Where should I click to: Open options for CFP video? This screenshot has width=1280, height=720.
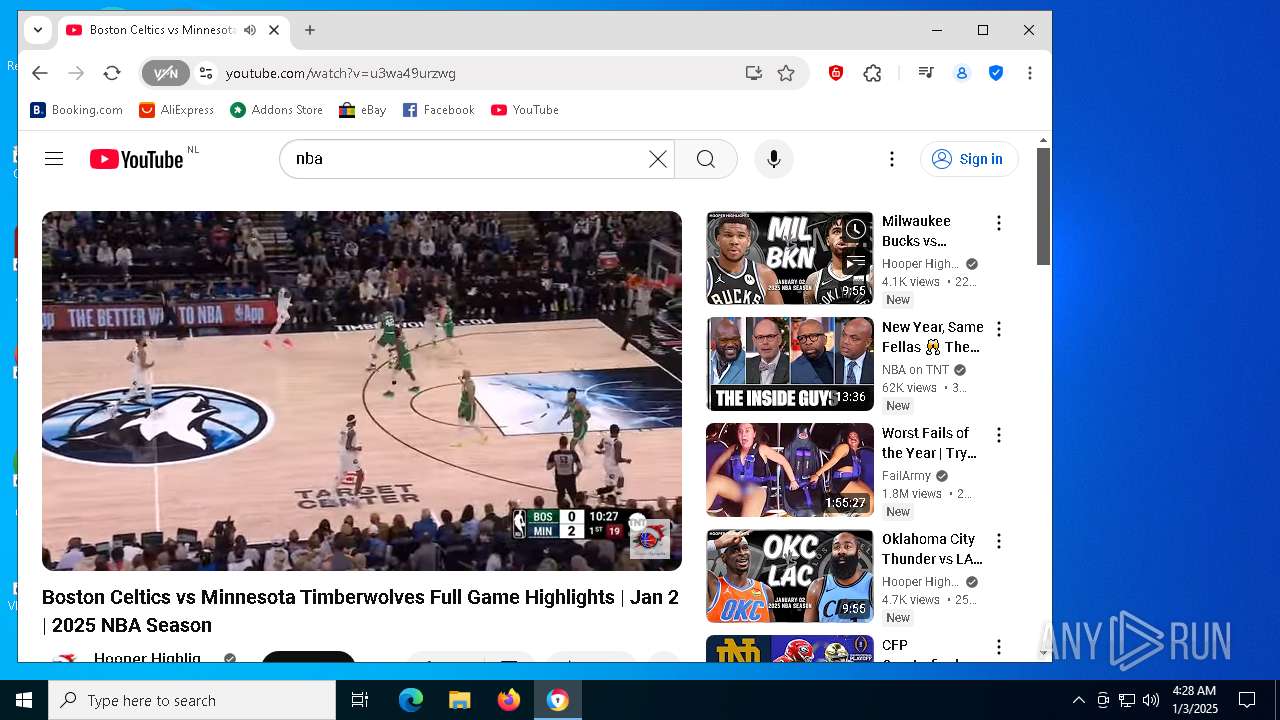click(x=998, y=647)
